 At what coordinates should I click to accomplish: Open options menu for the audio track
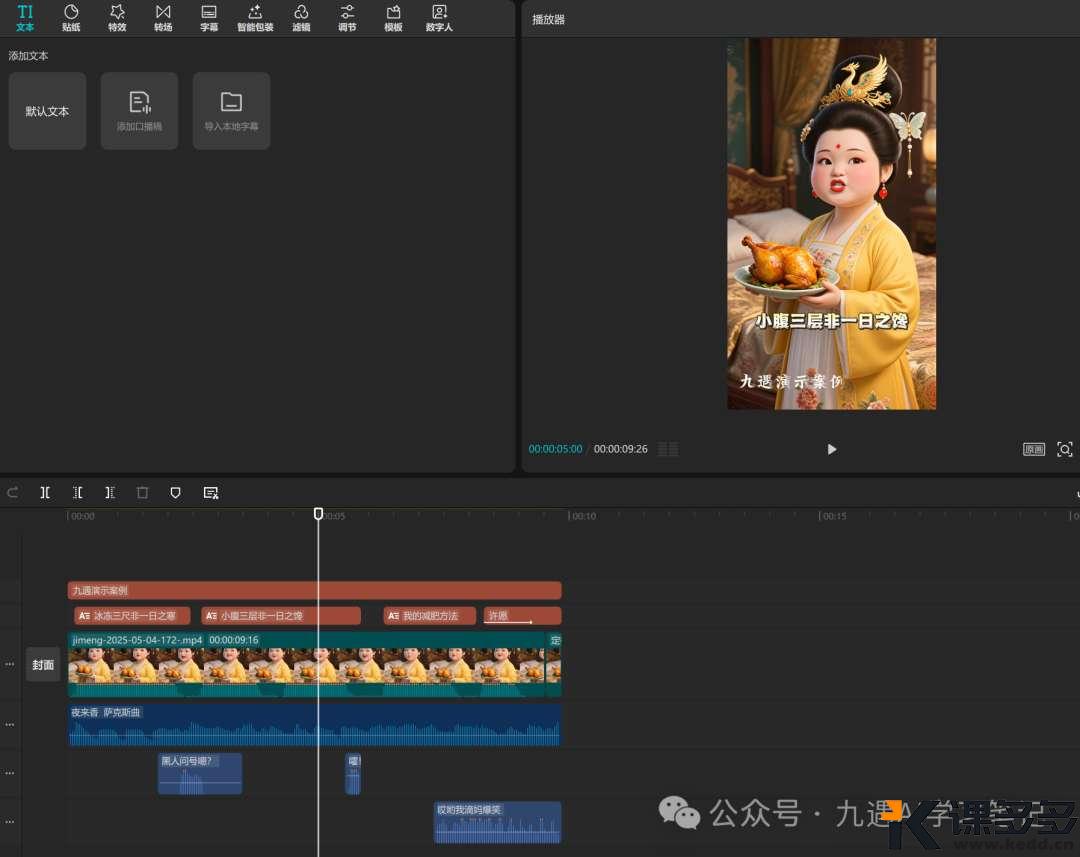coord(9,723)
